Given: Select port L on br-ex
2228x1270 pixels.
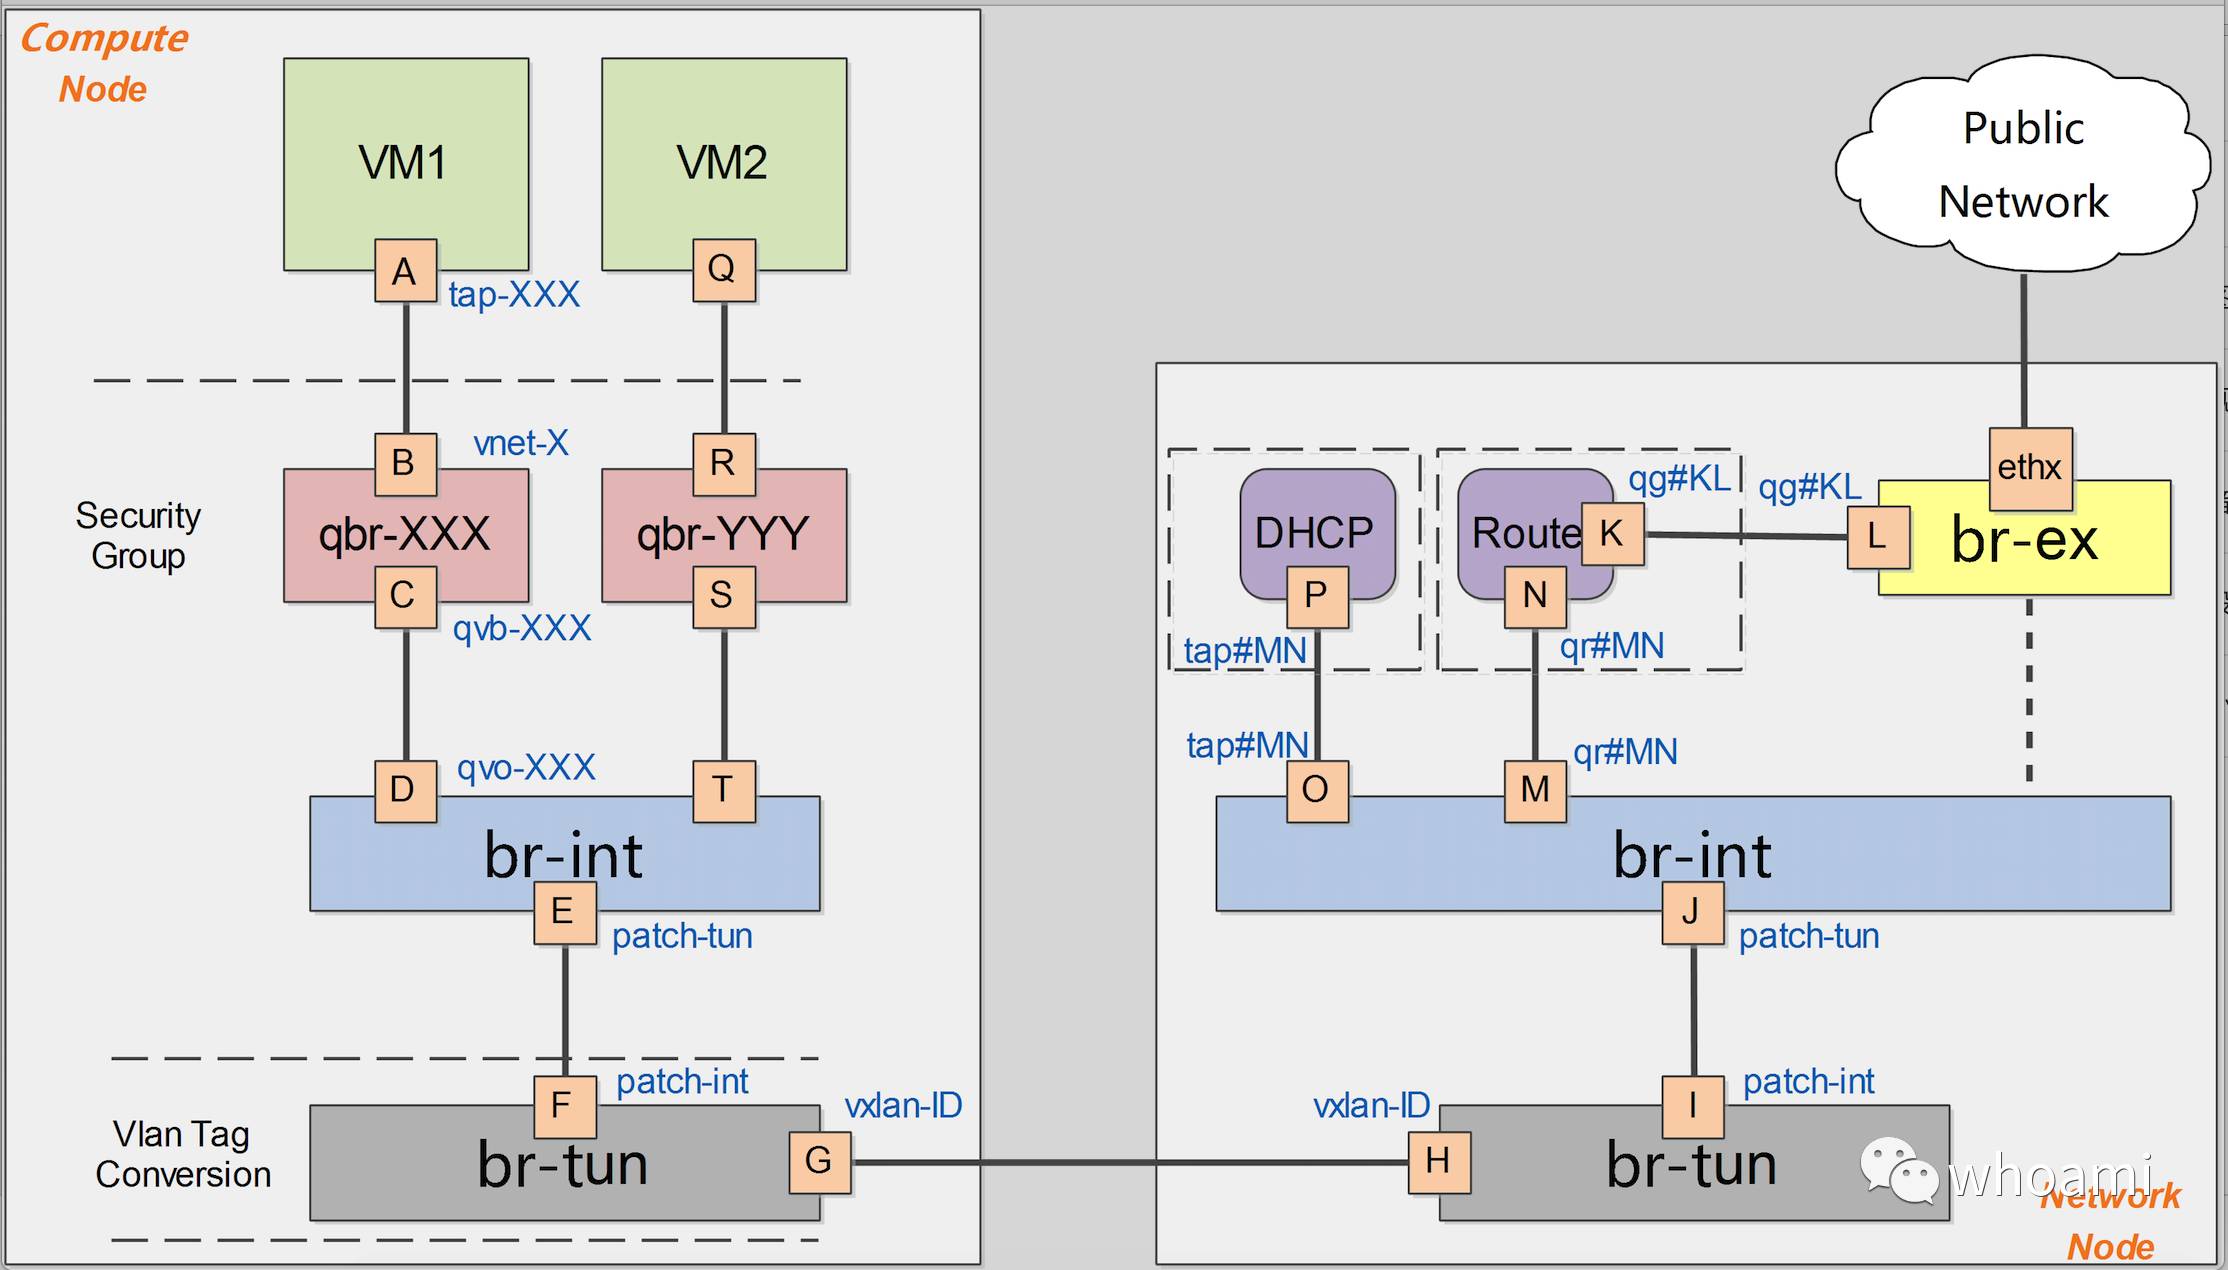Looking at the screenshot, I should (1877, 537).
